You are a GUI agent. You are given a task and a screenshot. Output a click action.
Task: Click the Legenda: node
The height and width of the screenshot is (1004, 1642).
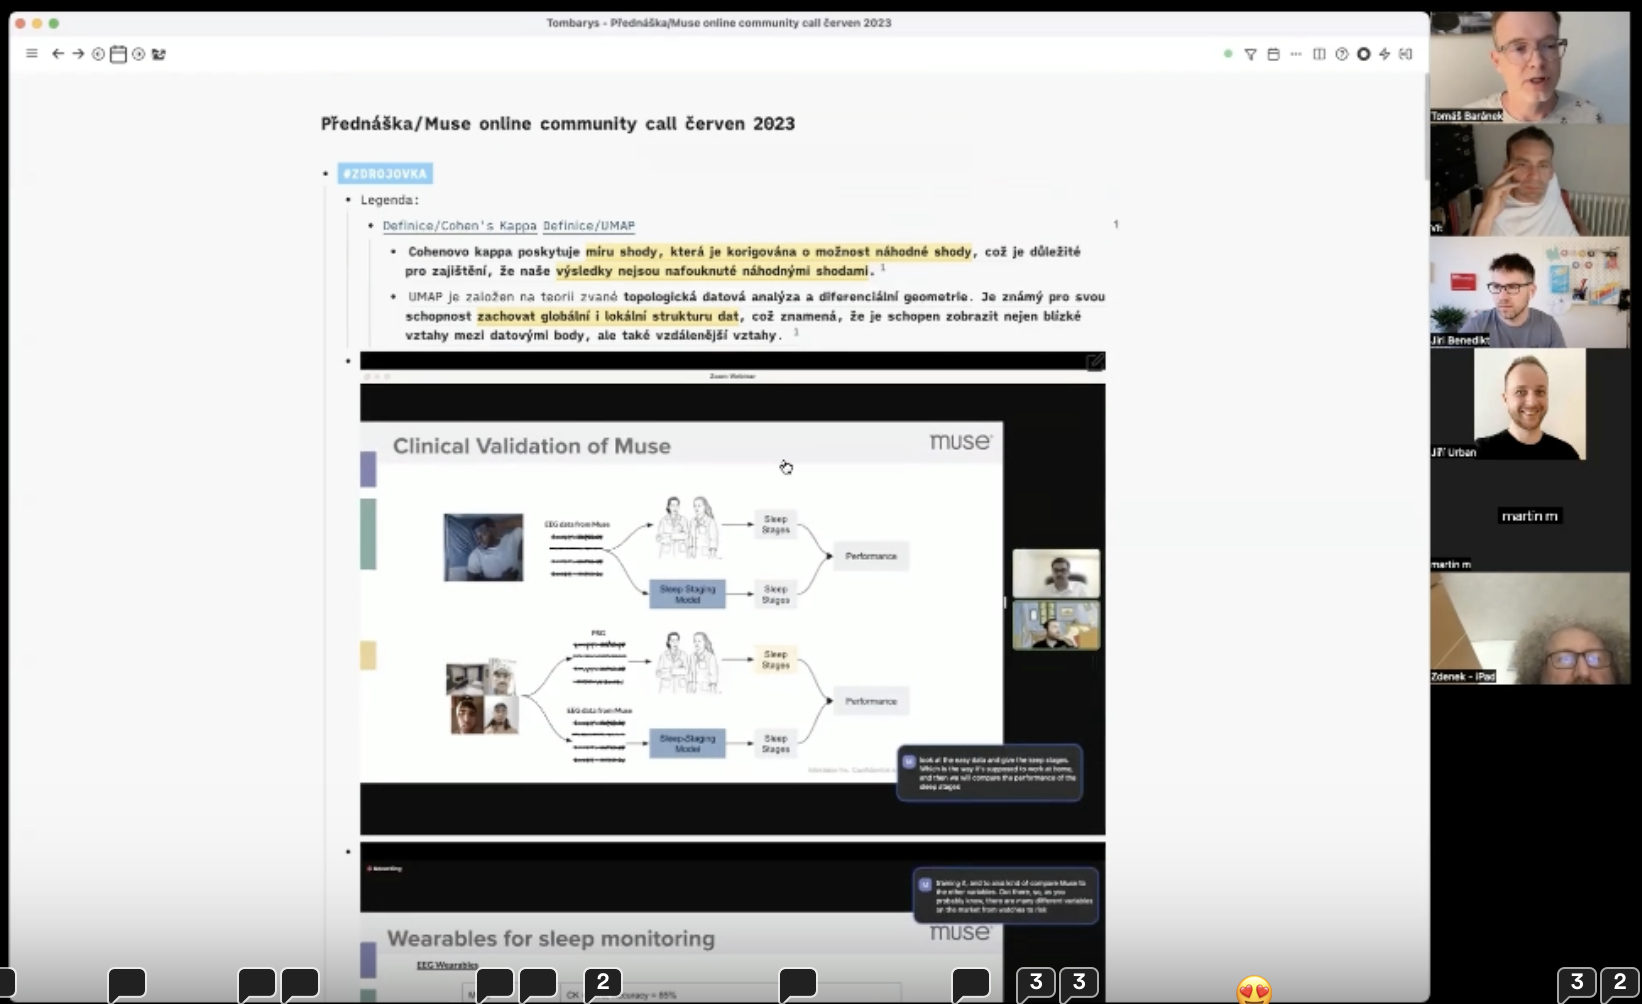pos(390,200)
